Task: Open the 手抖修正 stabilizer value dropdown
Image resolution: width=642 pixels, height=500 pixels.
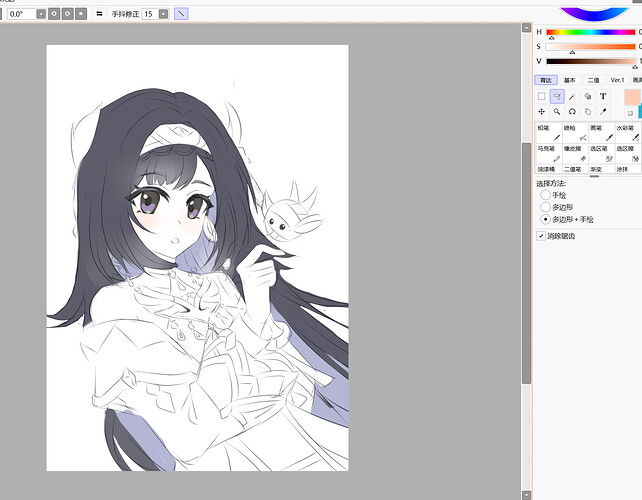Action: click(163, 14)
